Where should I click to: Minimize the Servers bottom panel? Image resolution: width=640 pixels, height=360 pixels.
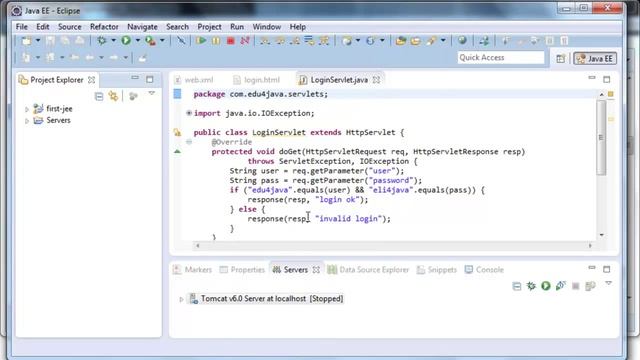tap(592, 268)
